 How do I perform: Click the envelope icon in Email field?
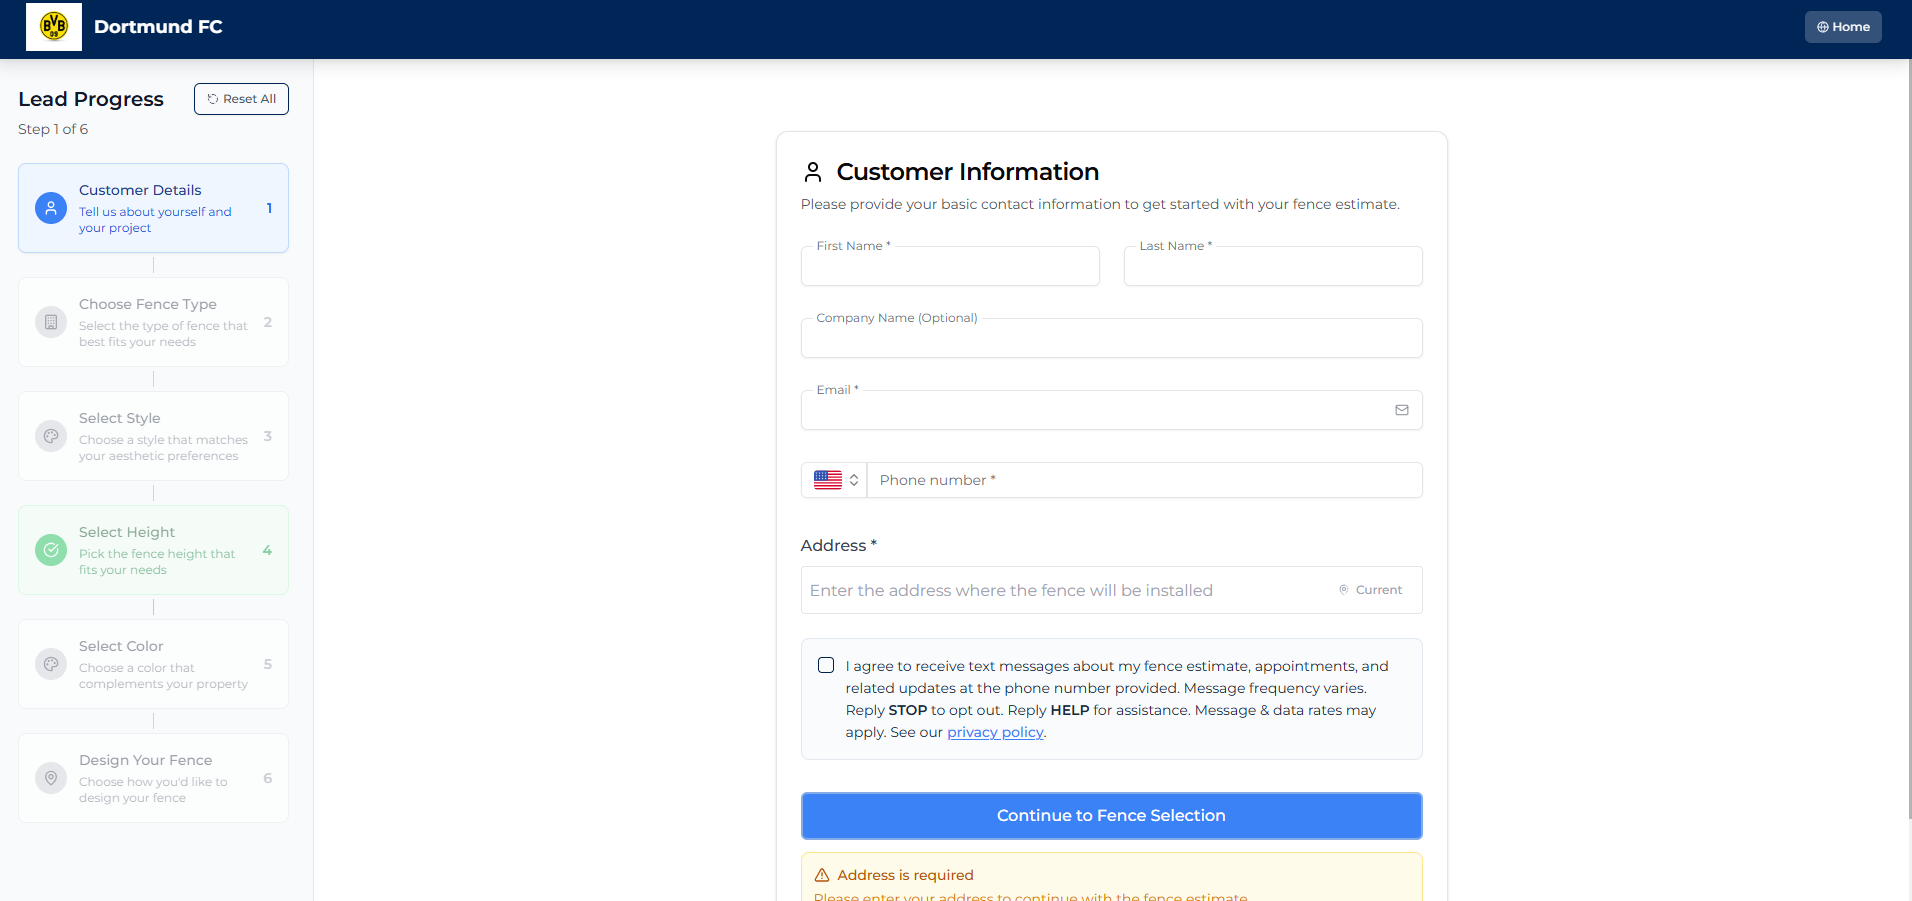pos(1402,410)
